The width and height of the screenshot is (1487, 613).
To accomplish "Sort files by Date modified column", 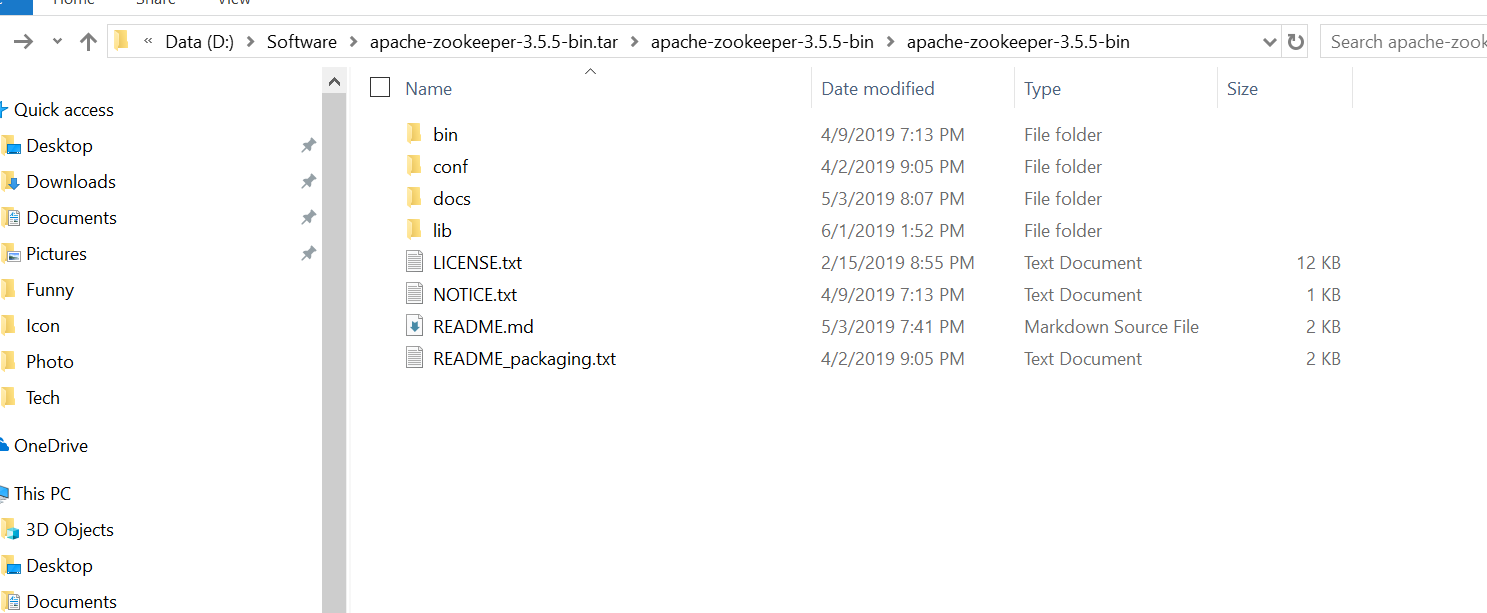I will click(x=878, y=89).
